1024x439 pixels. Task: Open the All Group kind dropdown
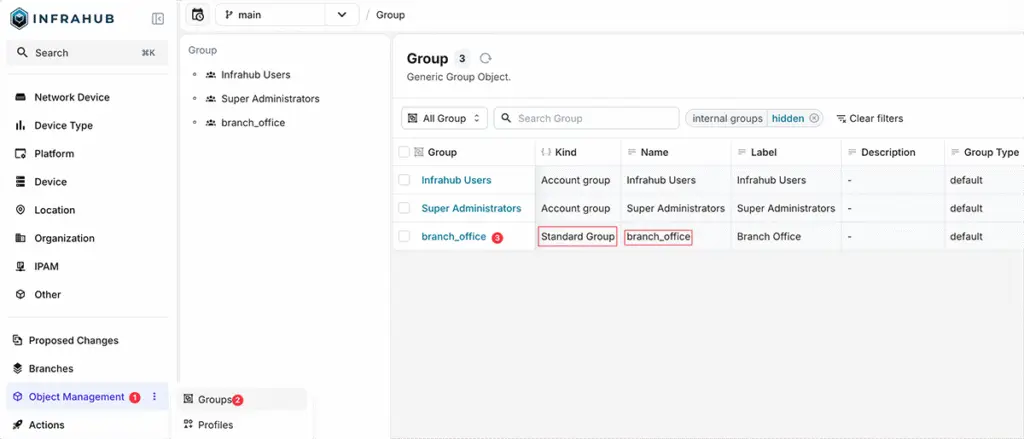[444, 118]
